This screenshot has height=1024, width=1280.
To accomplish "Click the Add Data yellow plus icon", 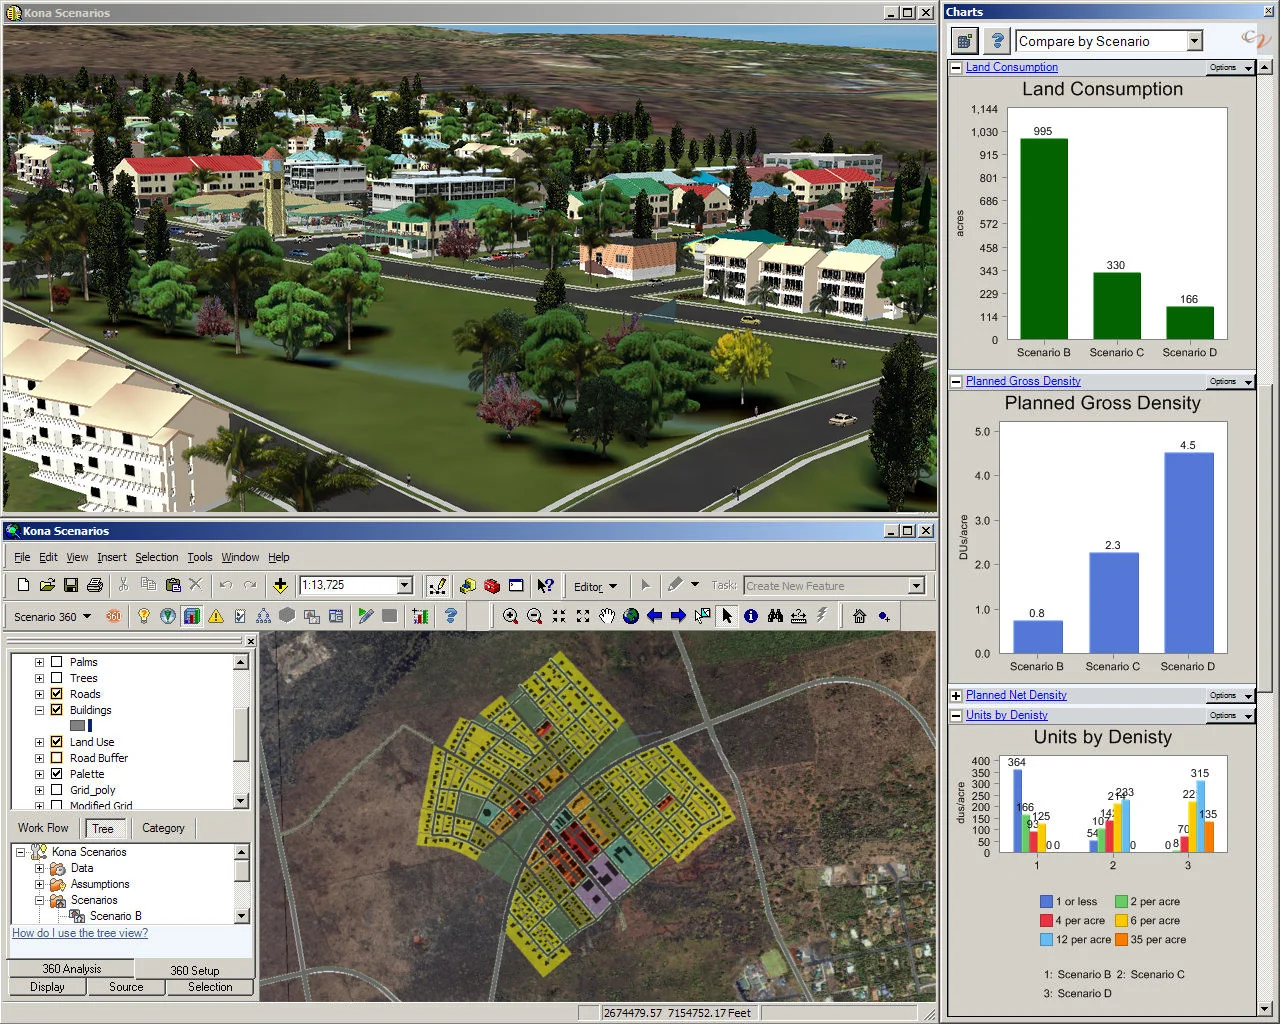I will pos(280,585).
